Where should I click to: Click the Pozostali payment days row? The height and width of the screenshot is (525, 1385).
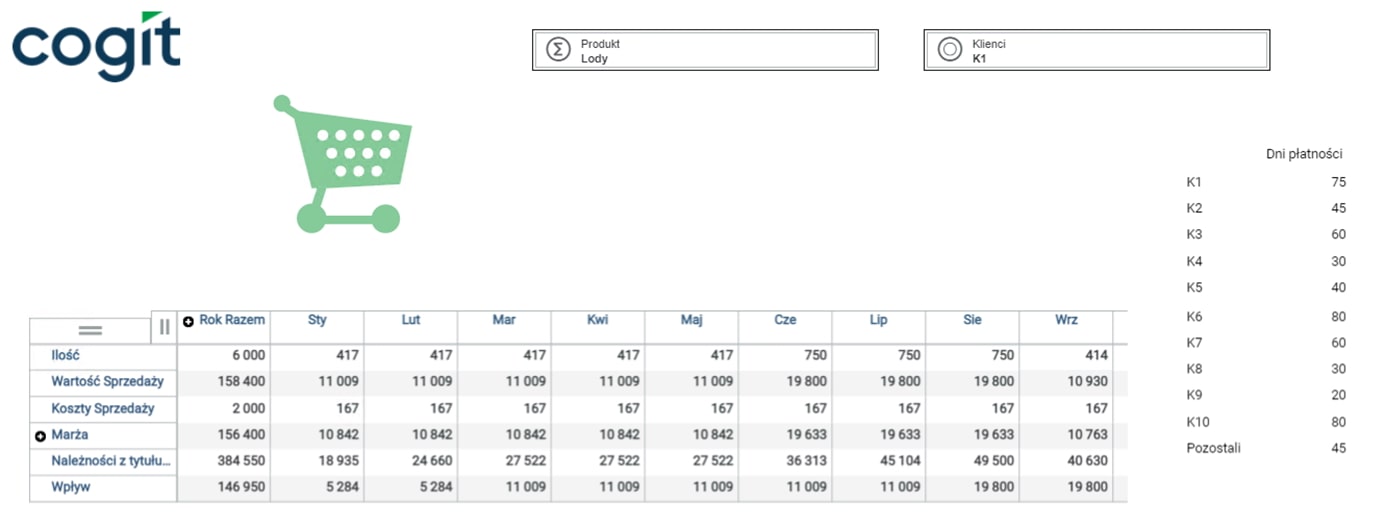(1266, 448)
